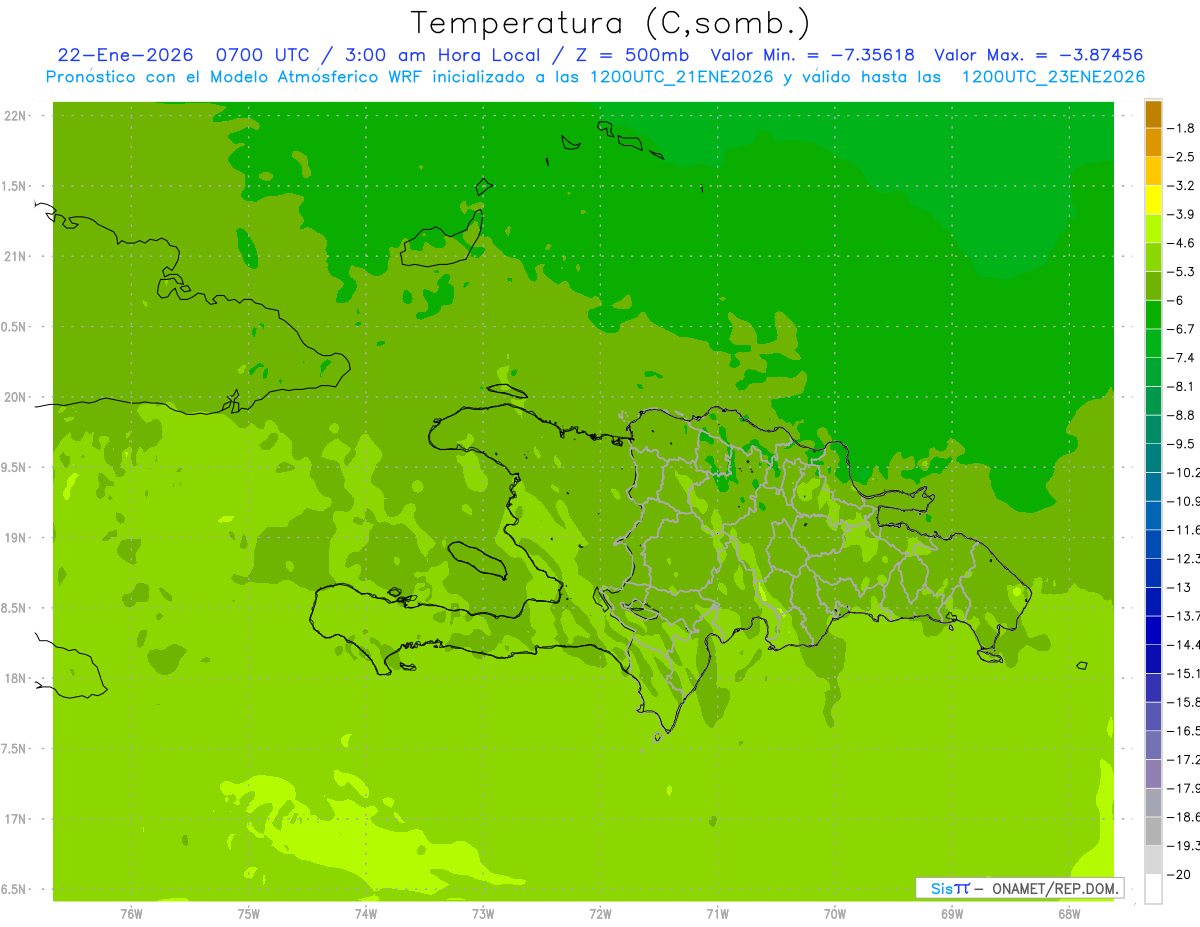Pick the purple swatch between -17.2 and -17.9
The image size is (1200, 927).
pos(1153,774)
